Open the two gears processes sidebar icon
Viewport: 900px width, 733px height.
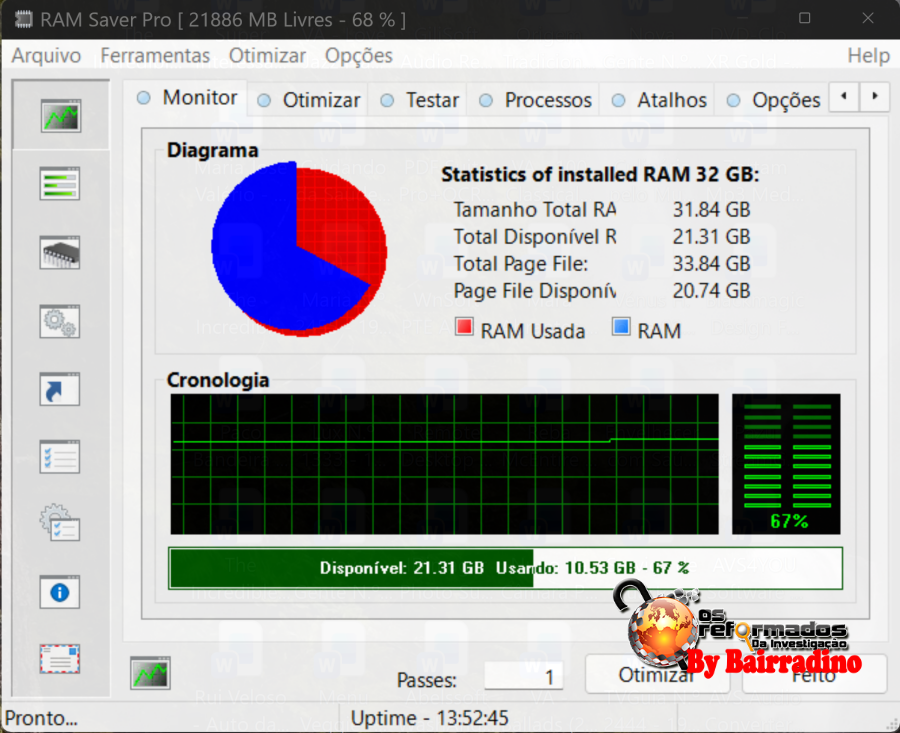pos(60,321)
